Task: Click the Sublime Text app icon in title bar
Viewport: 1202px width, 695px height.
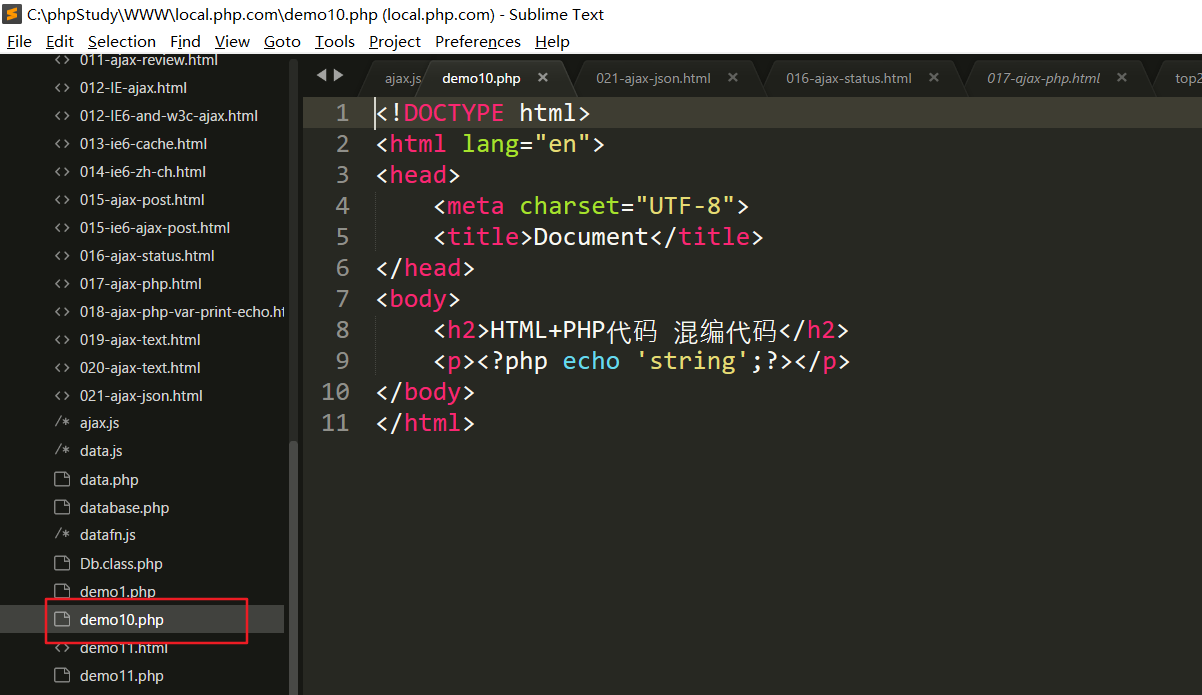Action: [13, 14]
